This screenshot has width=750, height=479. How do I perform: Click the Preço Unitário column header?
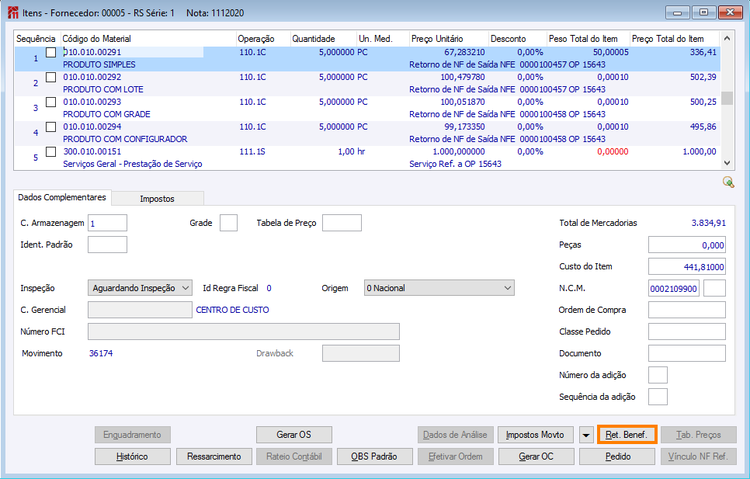[x=449, y=39]
